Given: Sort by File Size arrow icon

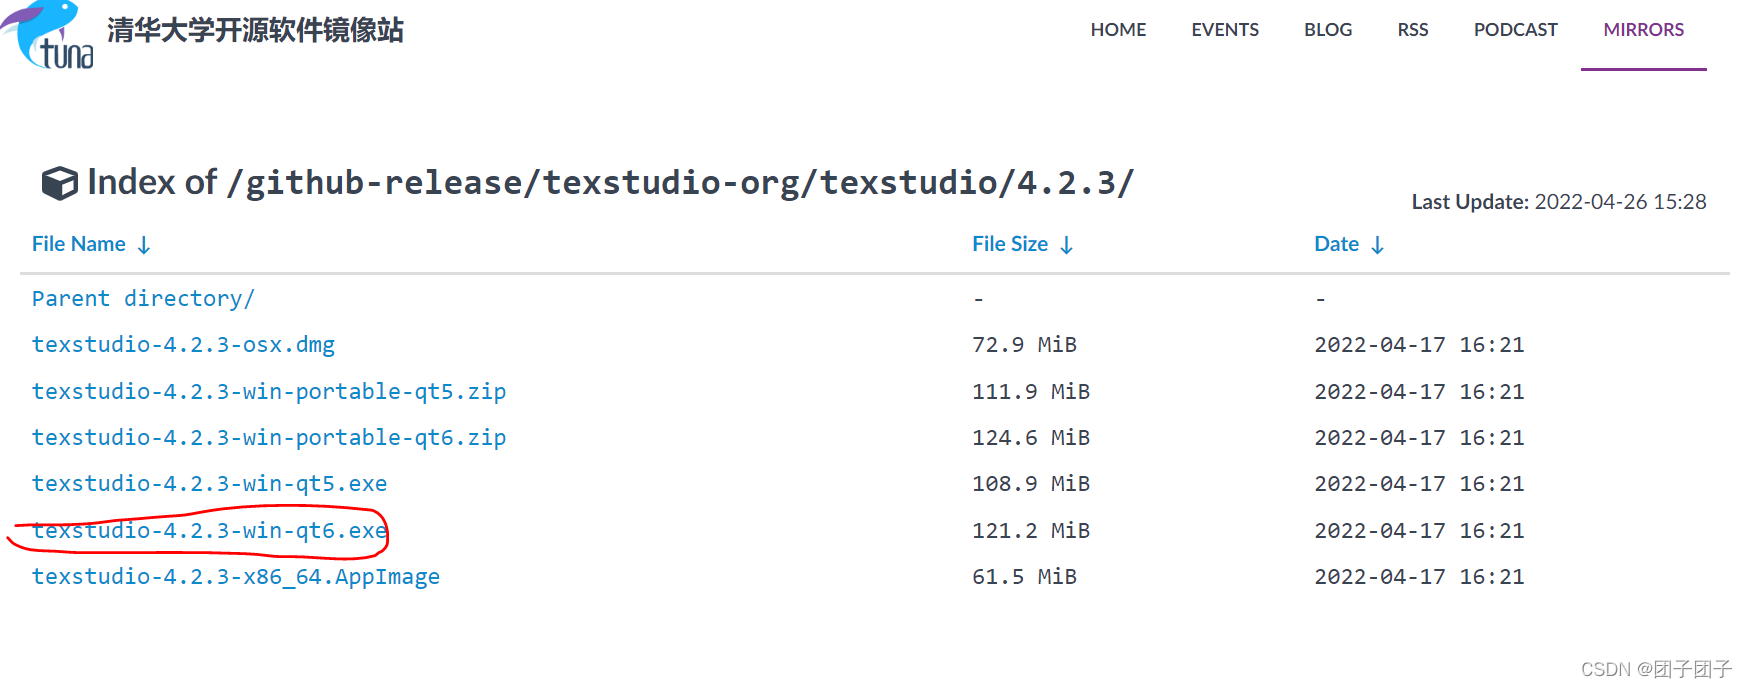Looking at the screenshot, I should coord(1067,245).
